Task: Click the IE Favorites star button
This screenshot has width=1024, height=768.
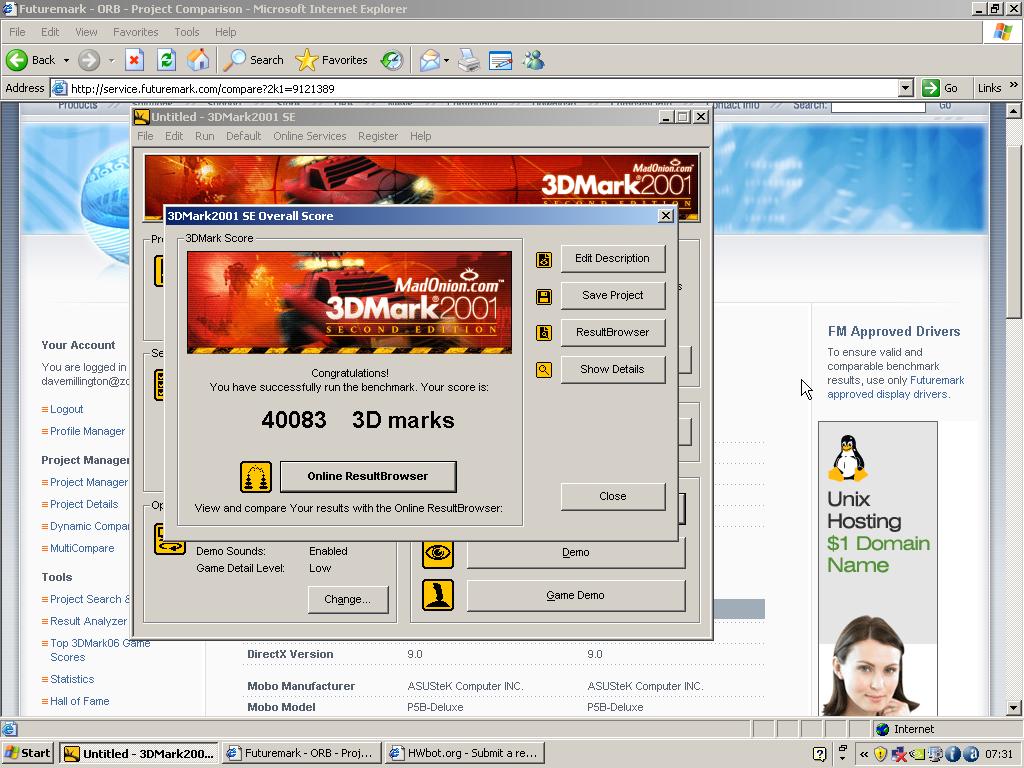Action: click(331, 60)
